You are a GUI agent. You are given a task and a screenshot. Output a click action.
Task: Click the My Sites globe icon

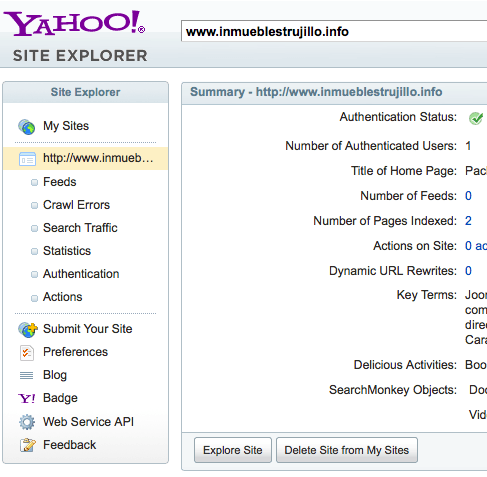27,127
